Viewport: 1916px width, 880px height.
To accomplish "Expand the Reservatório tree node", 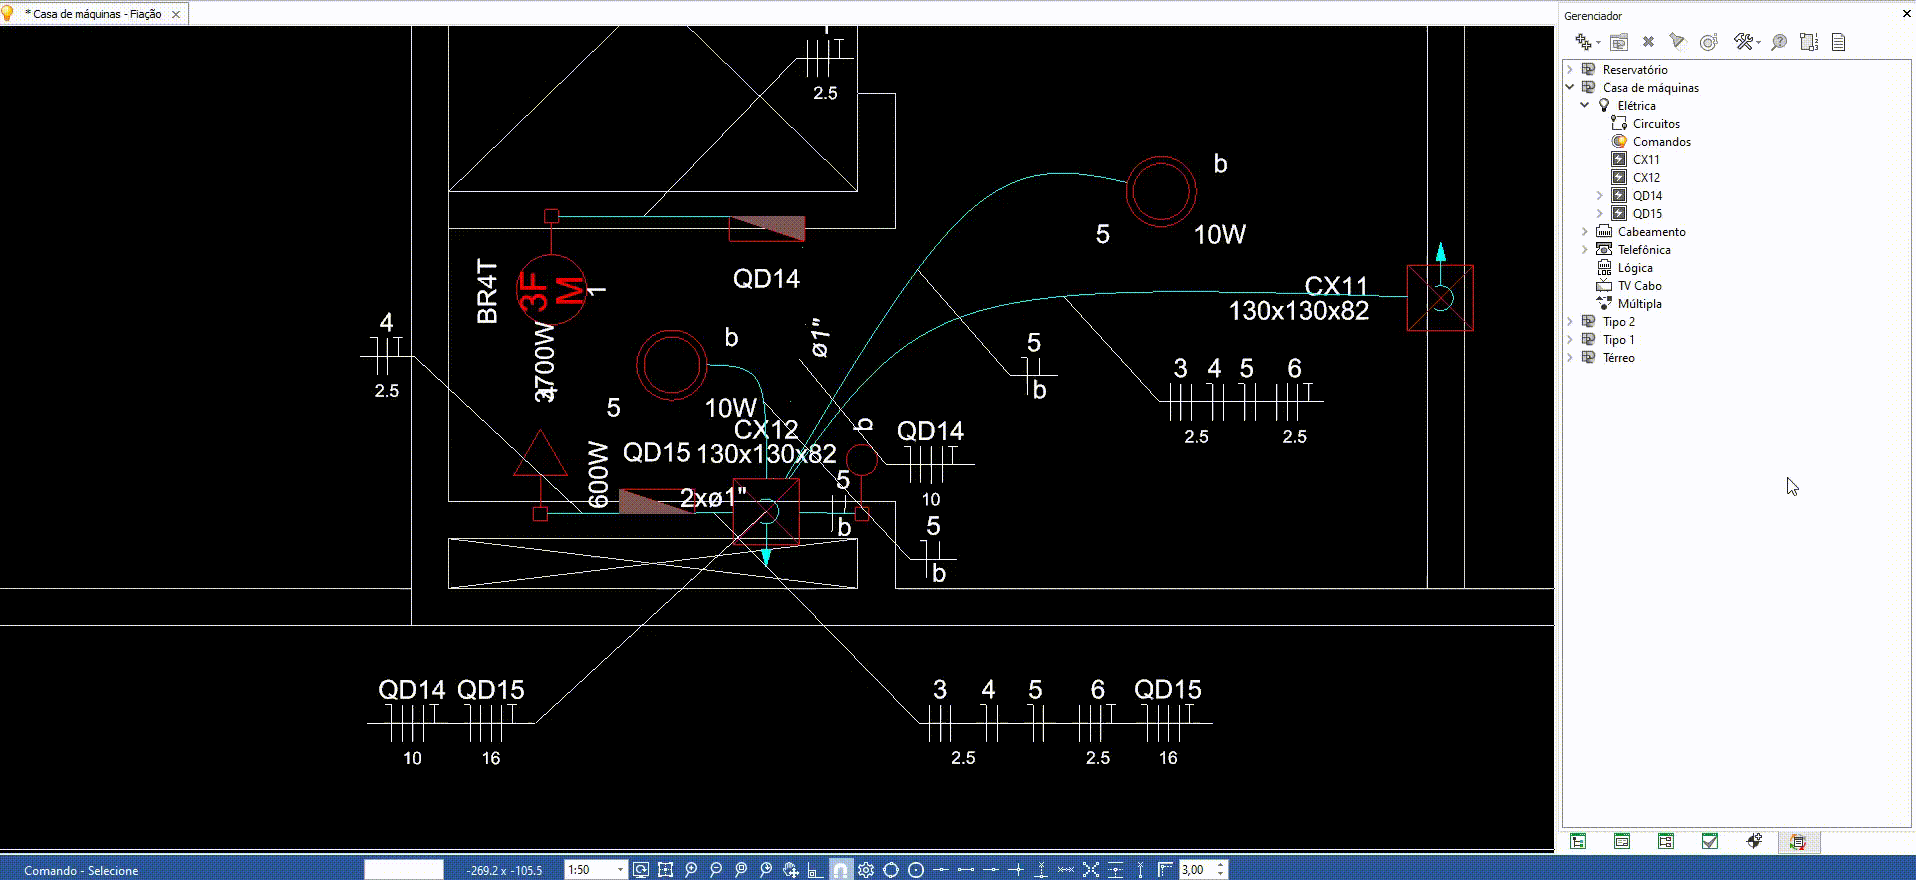I will pos(1570,70).
